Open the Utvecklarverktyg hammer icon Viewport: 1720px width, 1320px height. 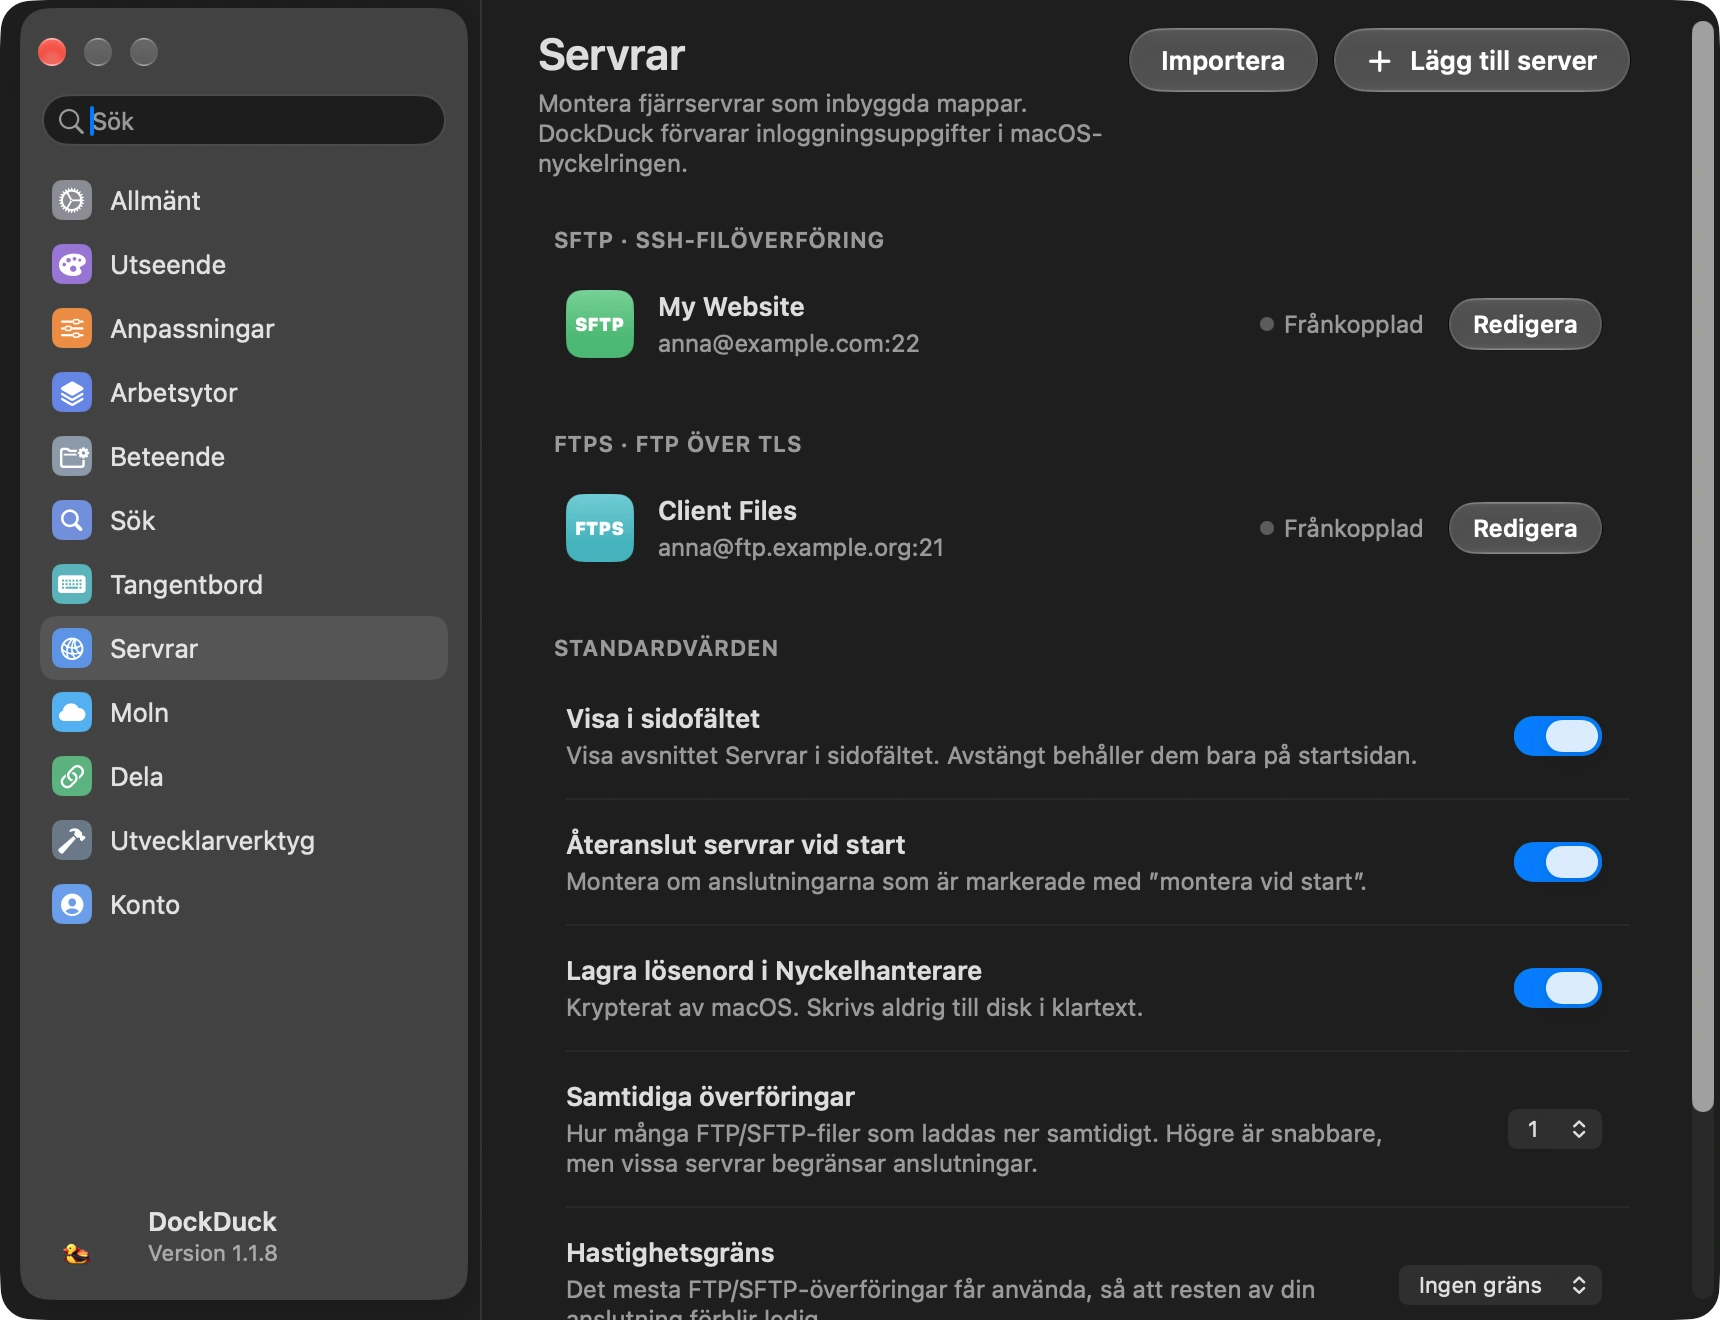click(72, 841)
